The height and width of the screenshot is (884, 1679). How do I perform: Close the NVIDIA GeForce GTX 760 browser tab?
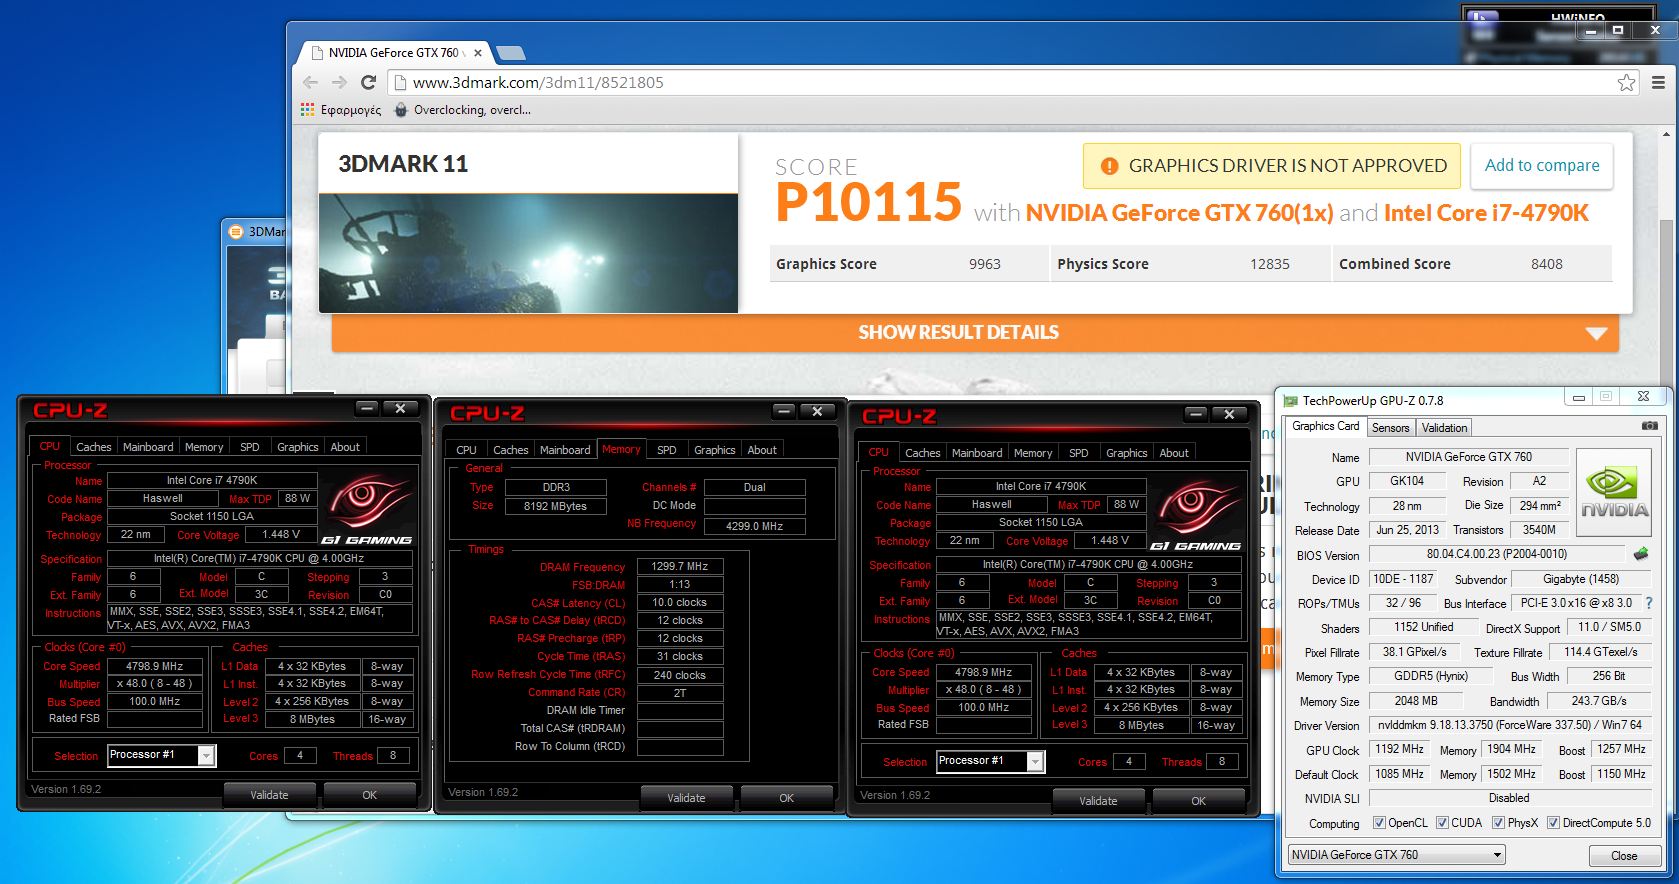477,53
